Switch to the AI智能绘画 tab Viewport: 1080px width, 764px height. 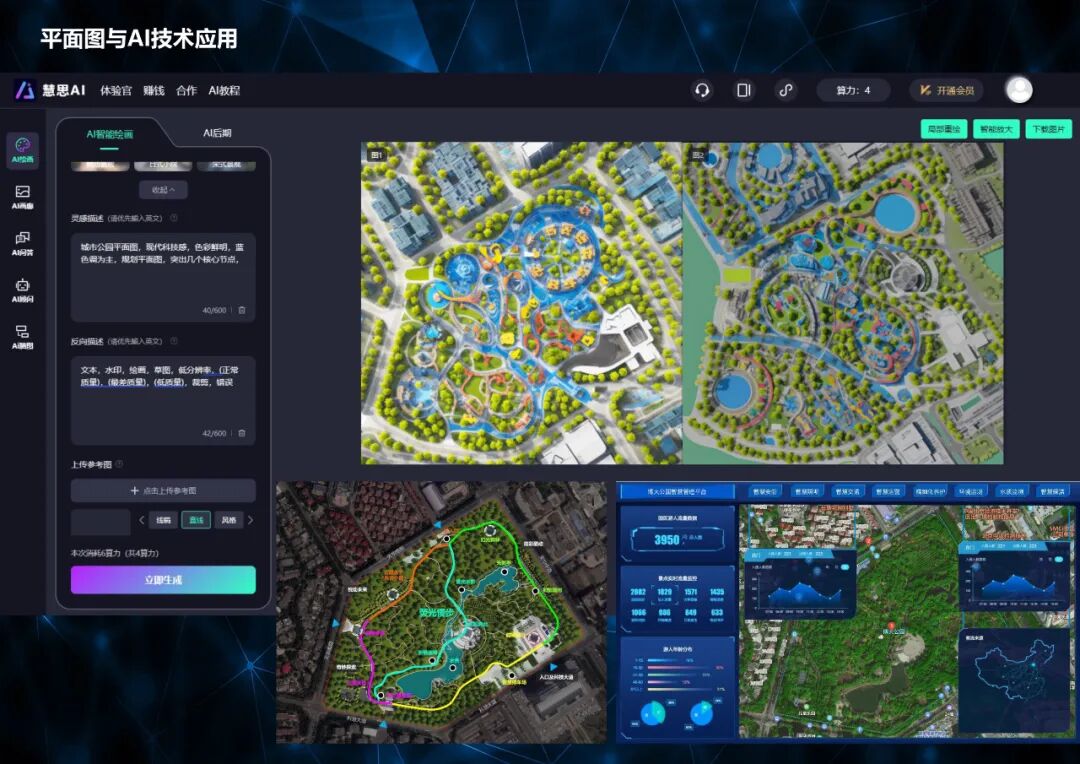point(110,134)
